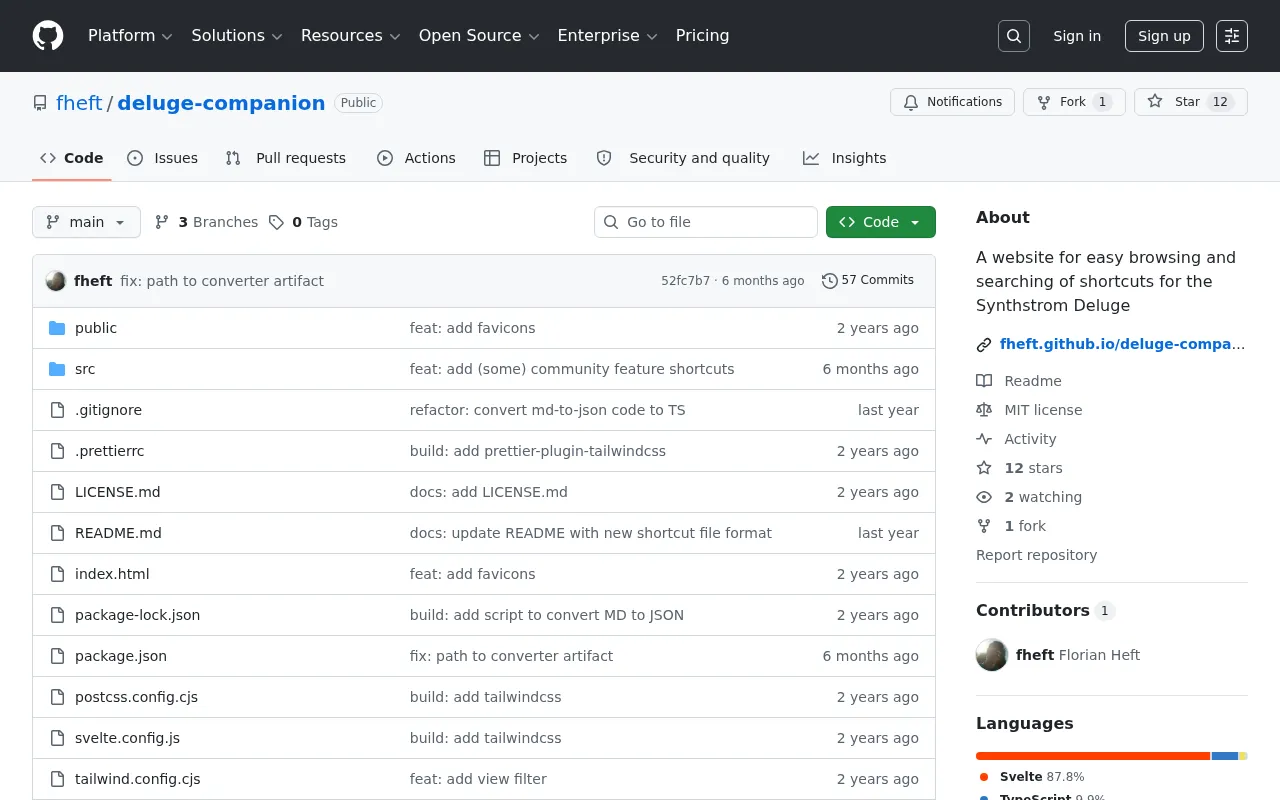Click the link icon beside website URL
The height and width of the screenshot is (800, 1280).
984,345
